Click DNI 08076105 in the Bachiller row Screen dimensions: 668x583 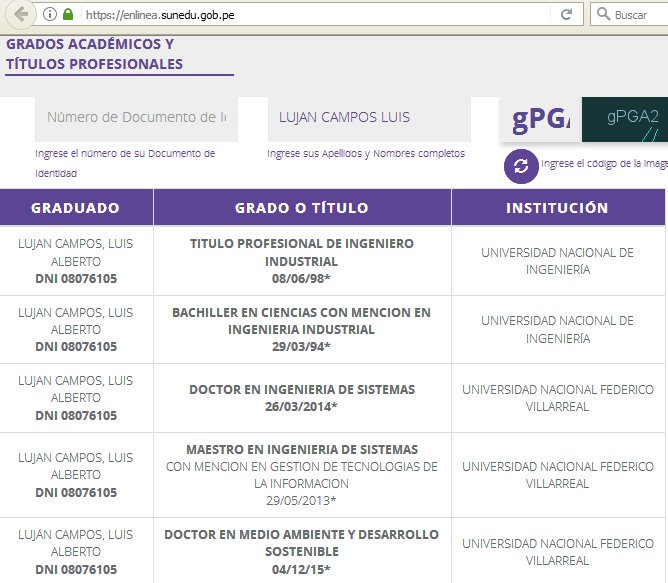tap(76, 347)
